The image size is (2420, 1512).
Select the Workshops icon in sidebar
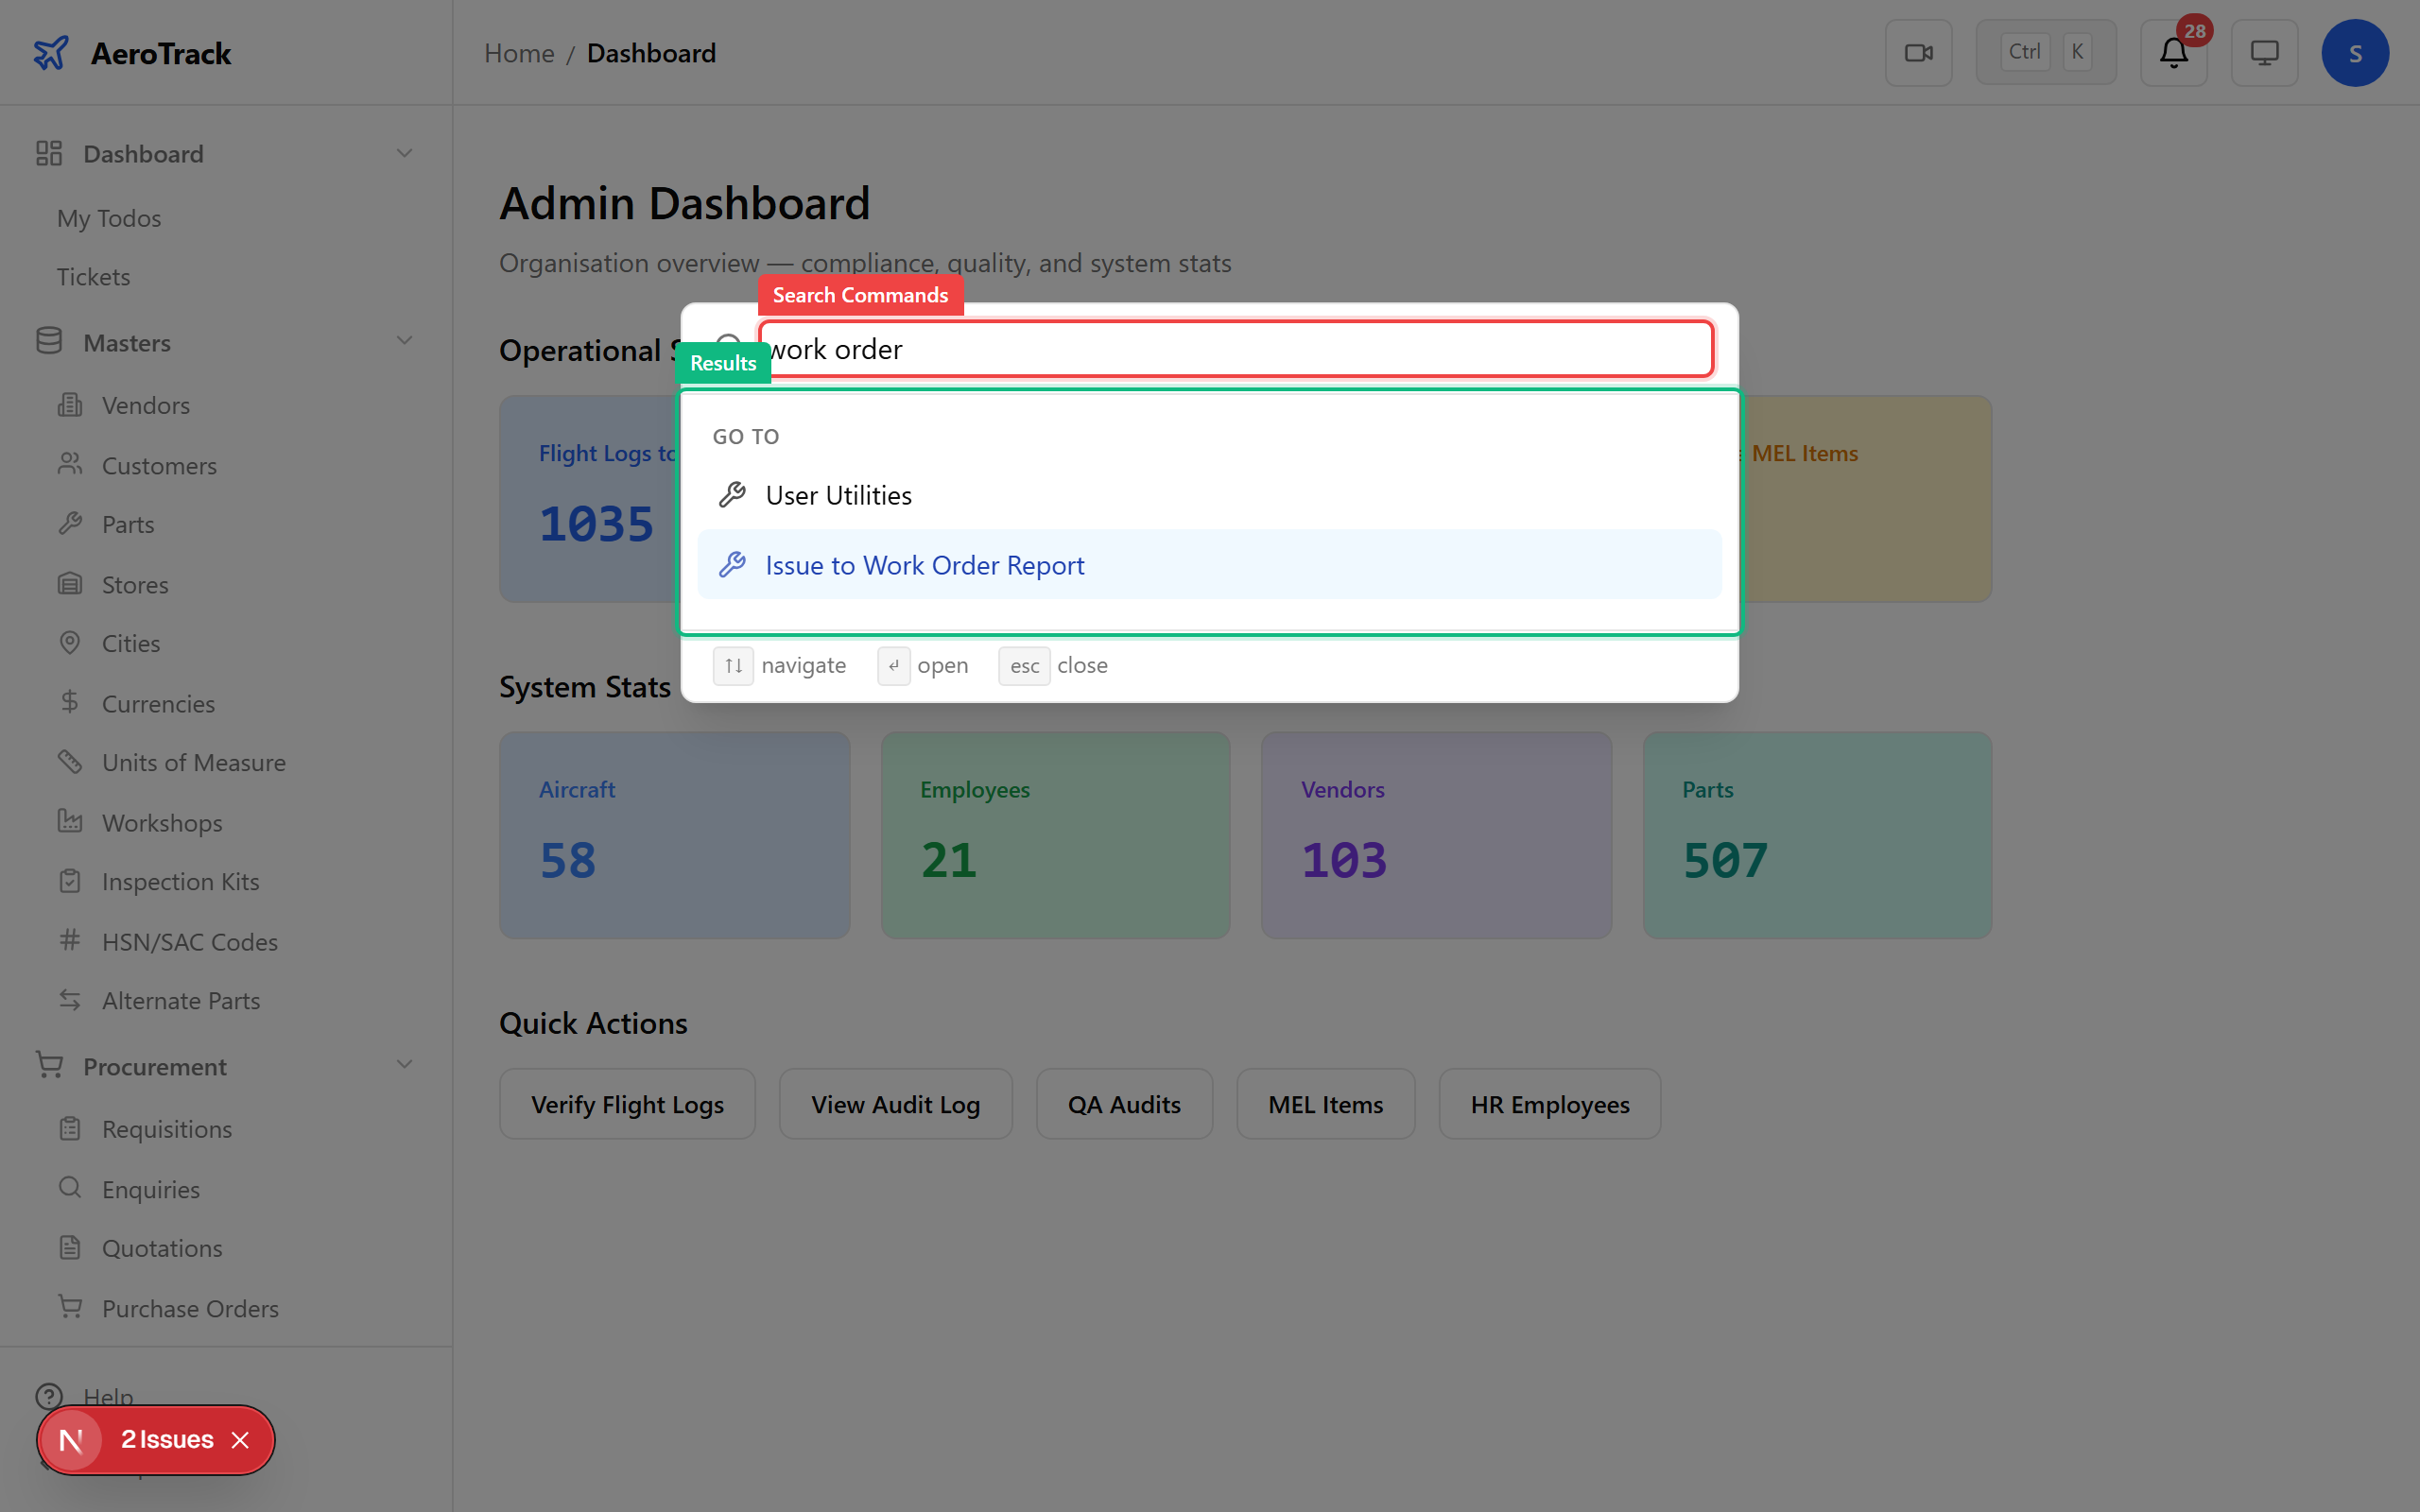click(x=69, y=821)
